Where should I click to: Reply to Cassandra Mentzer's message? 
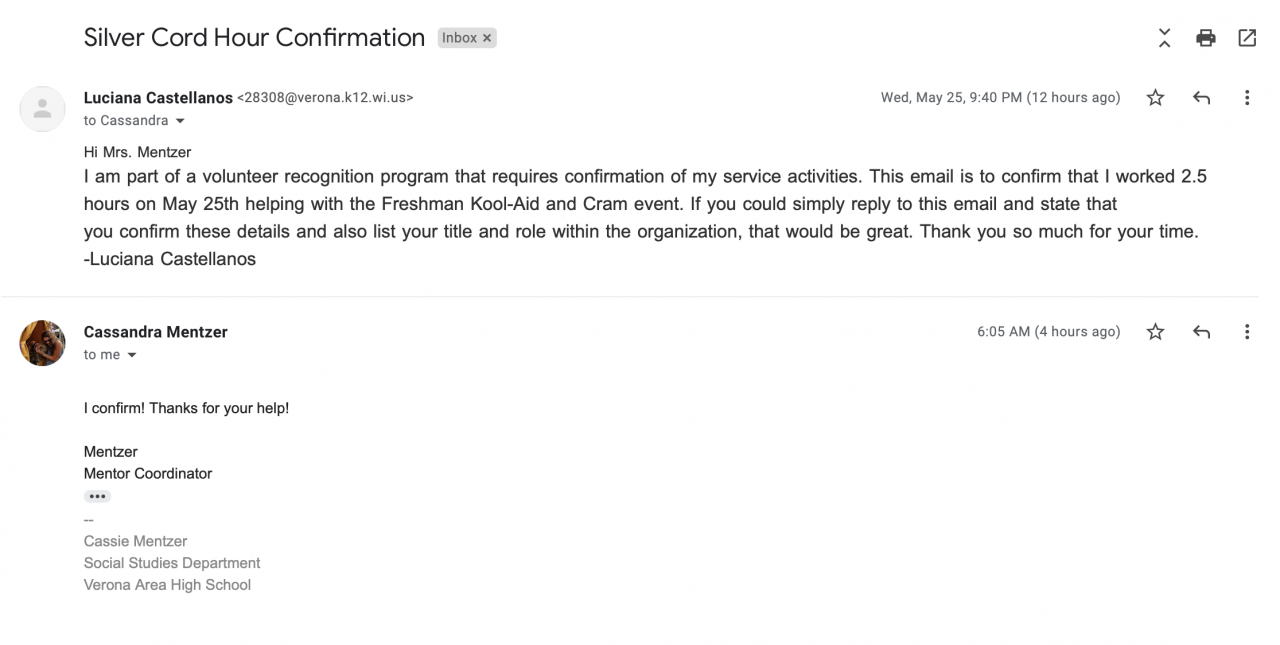pyautogui.click(x=1202, y=332)
